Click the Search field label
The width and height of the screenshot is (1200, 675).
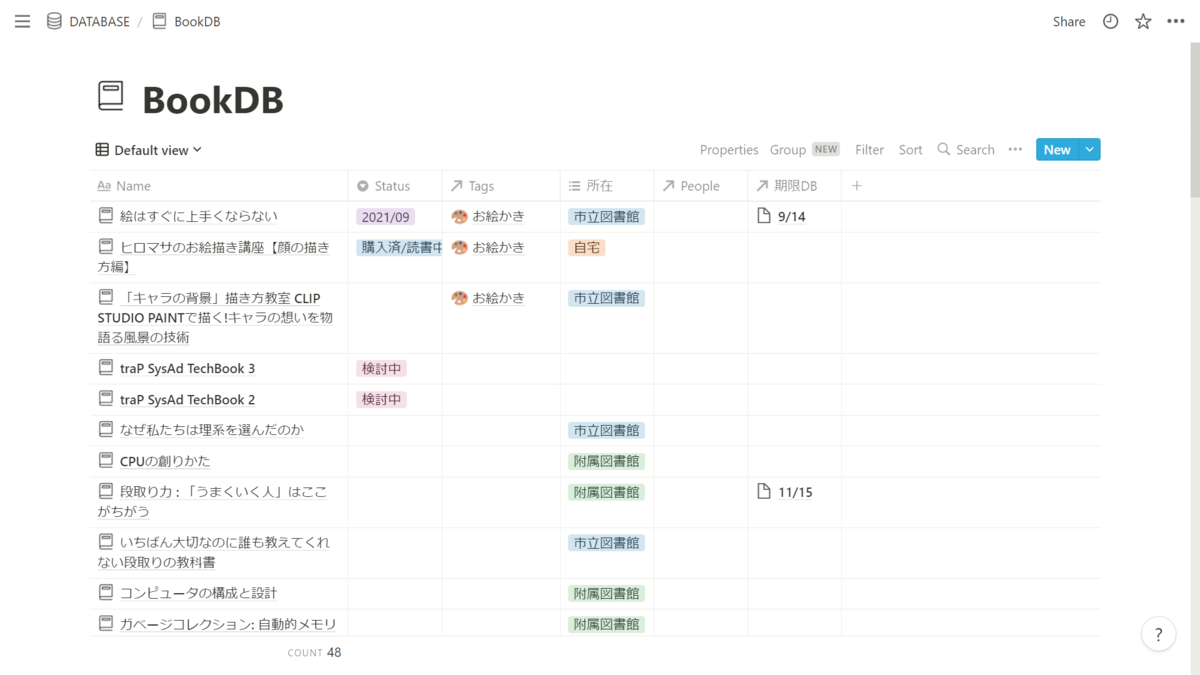[x=975, y=150]
